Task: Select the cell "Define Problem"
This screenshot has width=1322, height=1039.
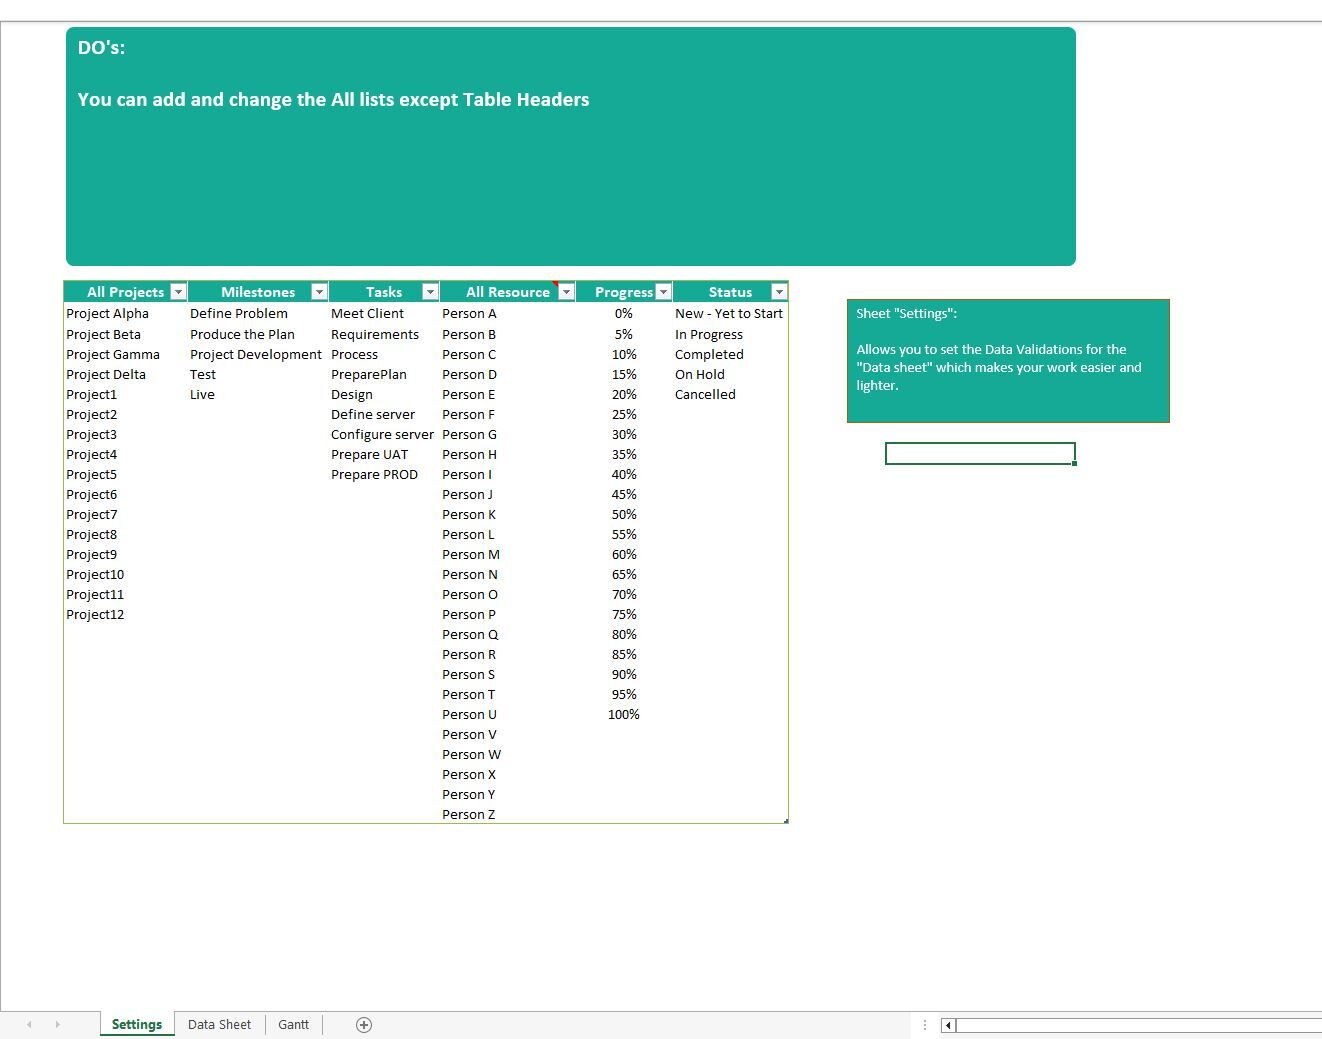Action: pos(258,313)
